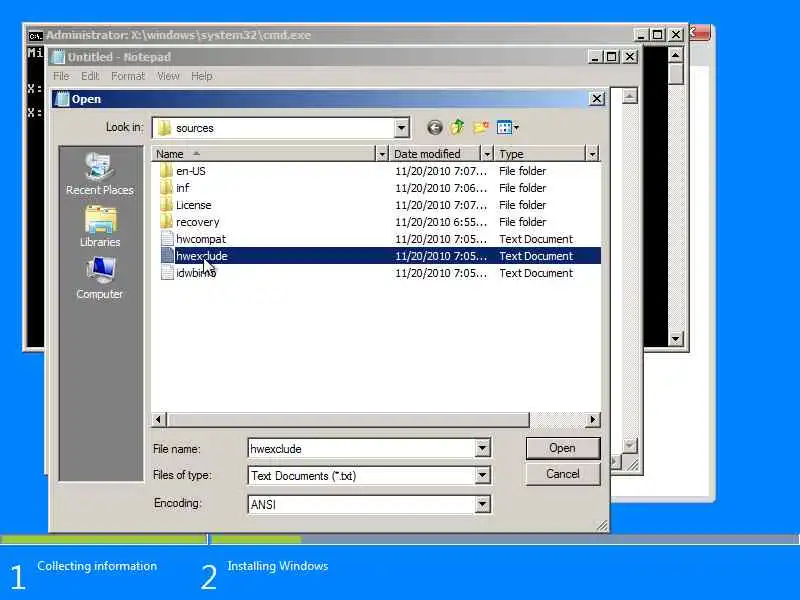This screenshot has height=600, width=800.
Task: Open Computer in the sidebar
Action: (99, 278)
